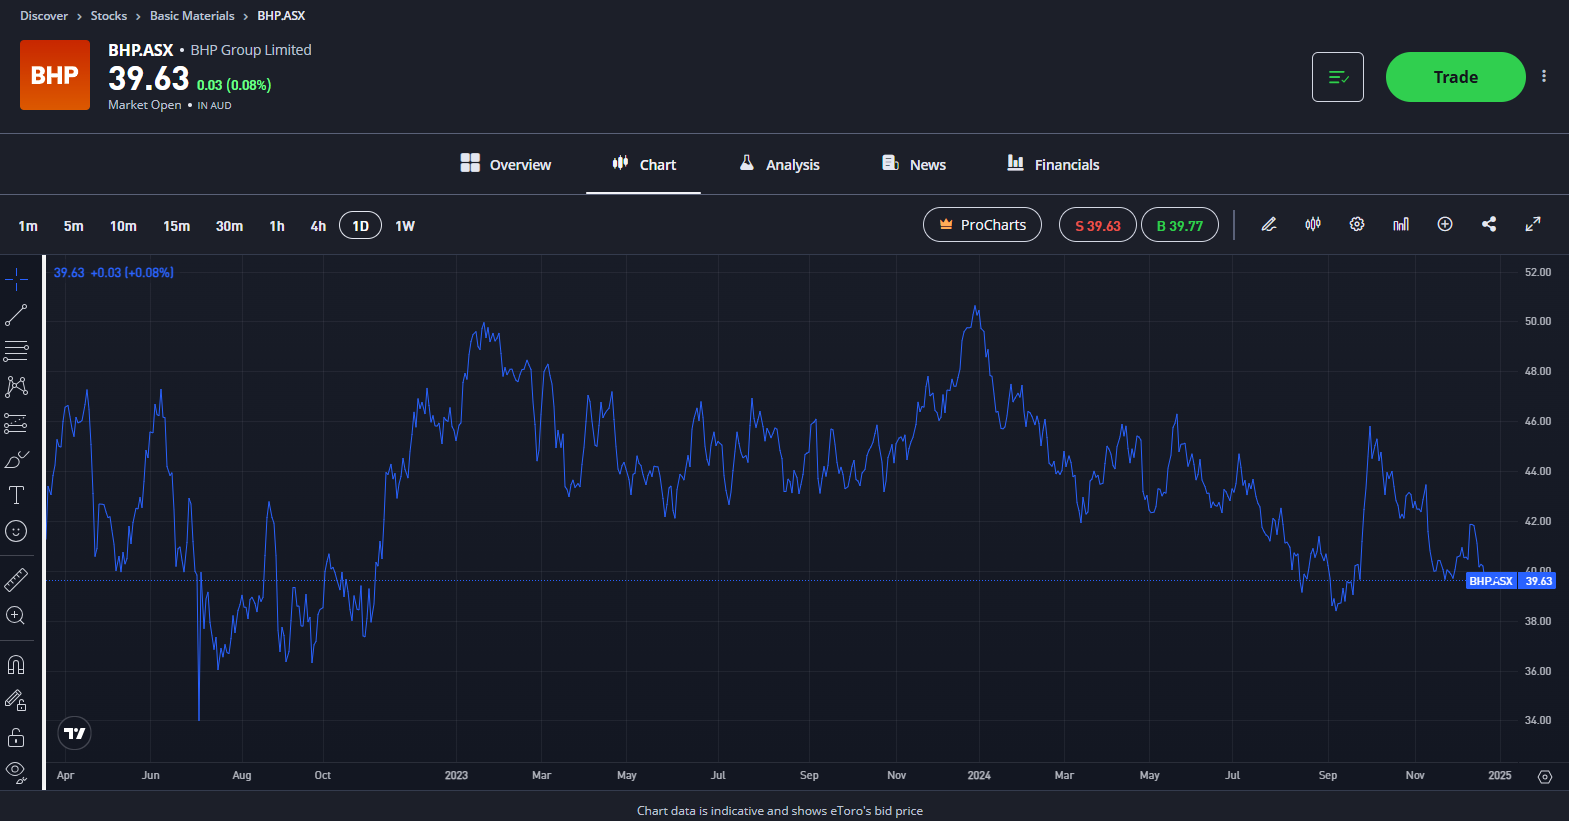Select the ruler measure tool
Viewport: 1569px width, 821px height.
[x=16, y=579]
